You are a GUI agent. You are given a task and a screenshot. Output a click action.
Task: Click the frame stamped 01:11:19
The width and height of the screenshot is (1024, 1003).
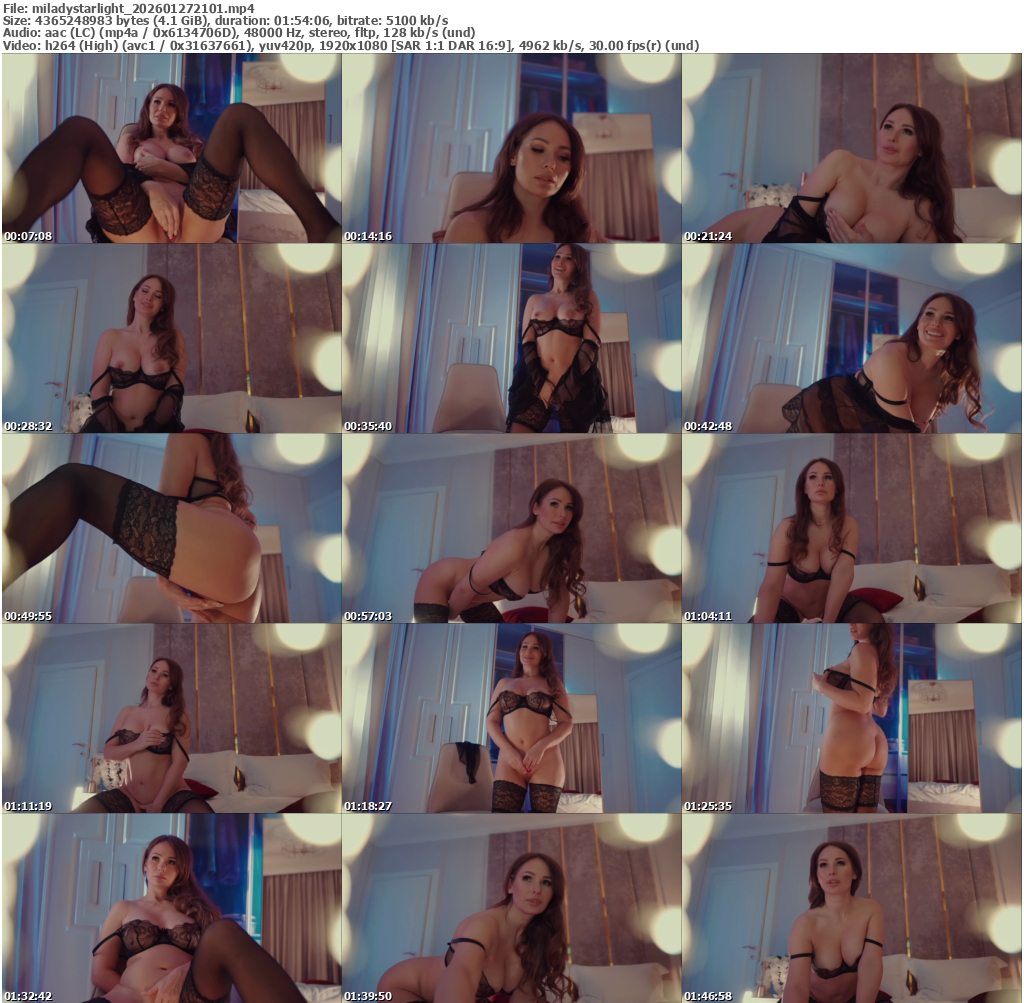click(x=171, y=718)
